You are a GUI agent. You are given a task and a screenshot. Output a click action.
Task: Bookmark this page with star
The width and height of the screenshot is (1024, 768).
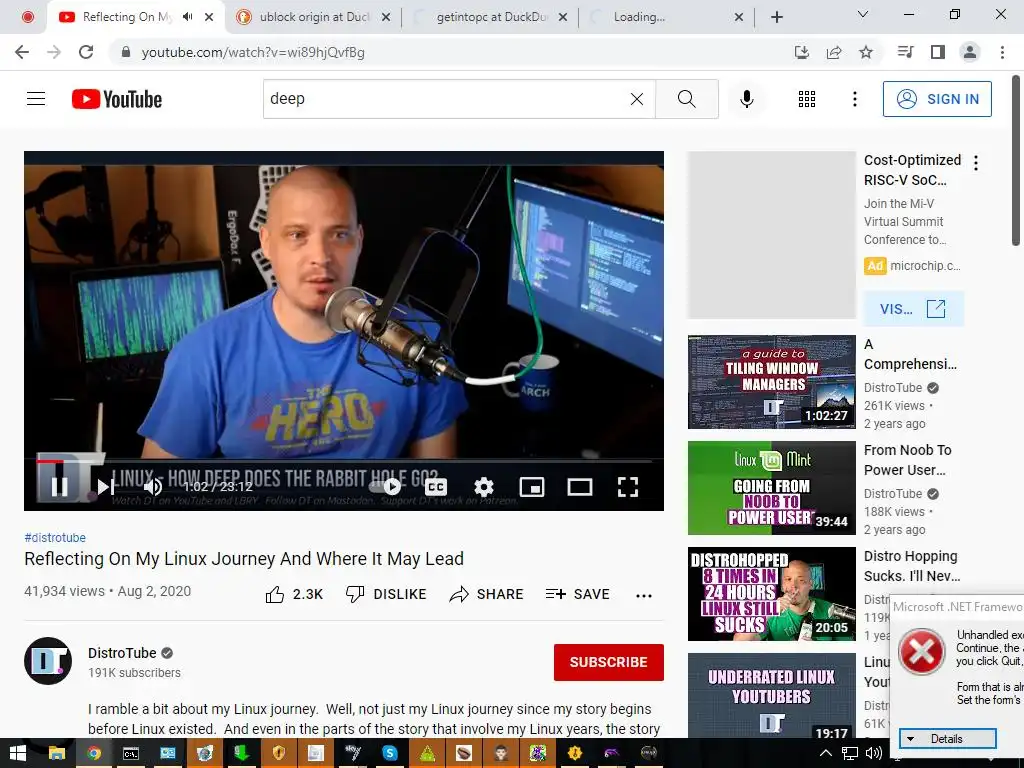pos(866,52)
